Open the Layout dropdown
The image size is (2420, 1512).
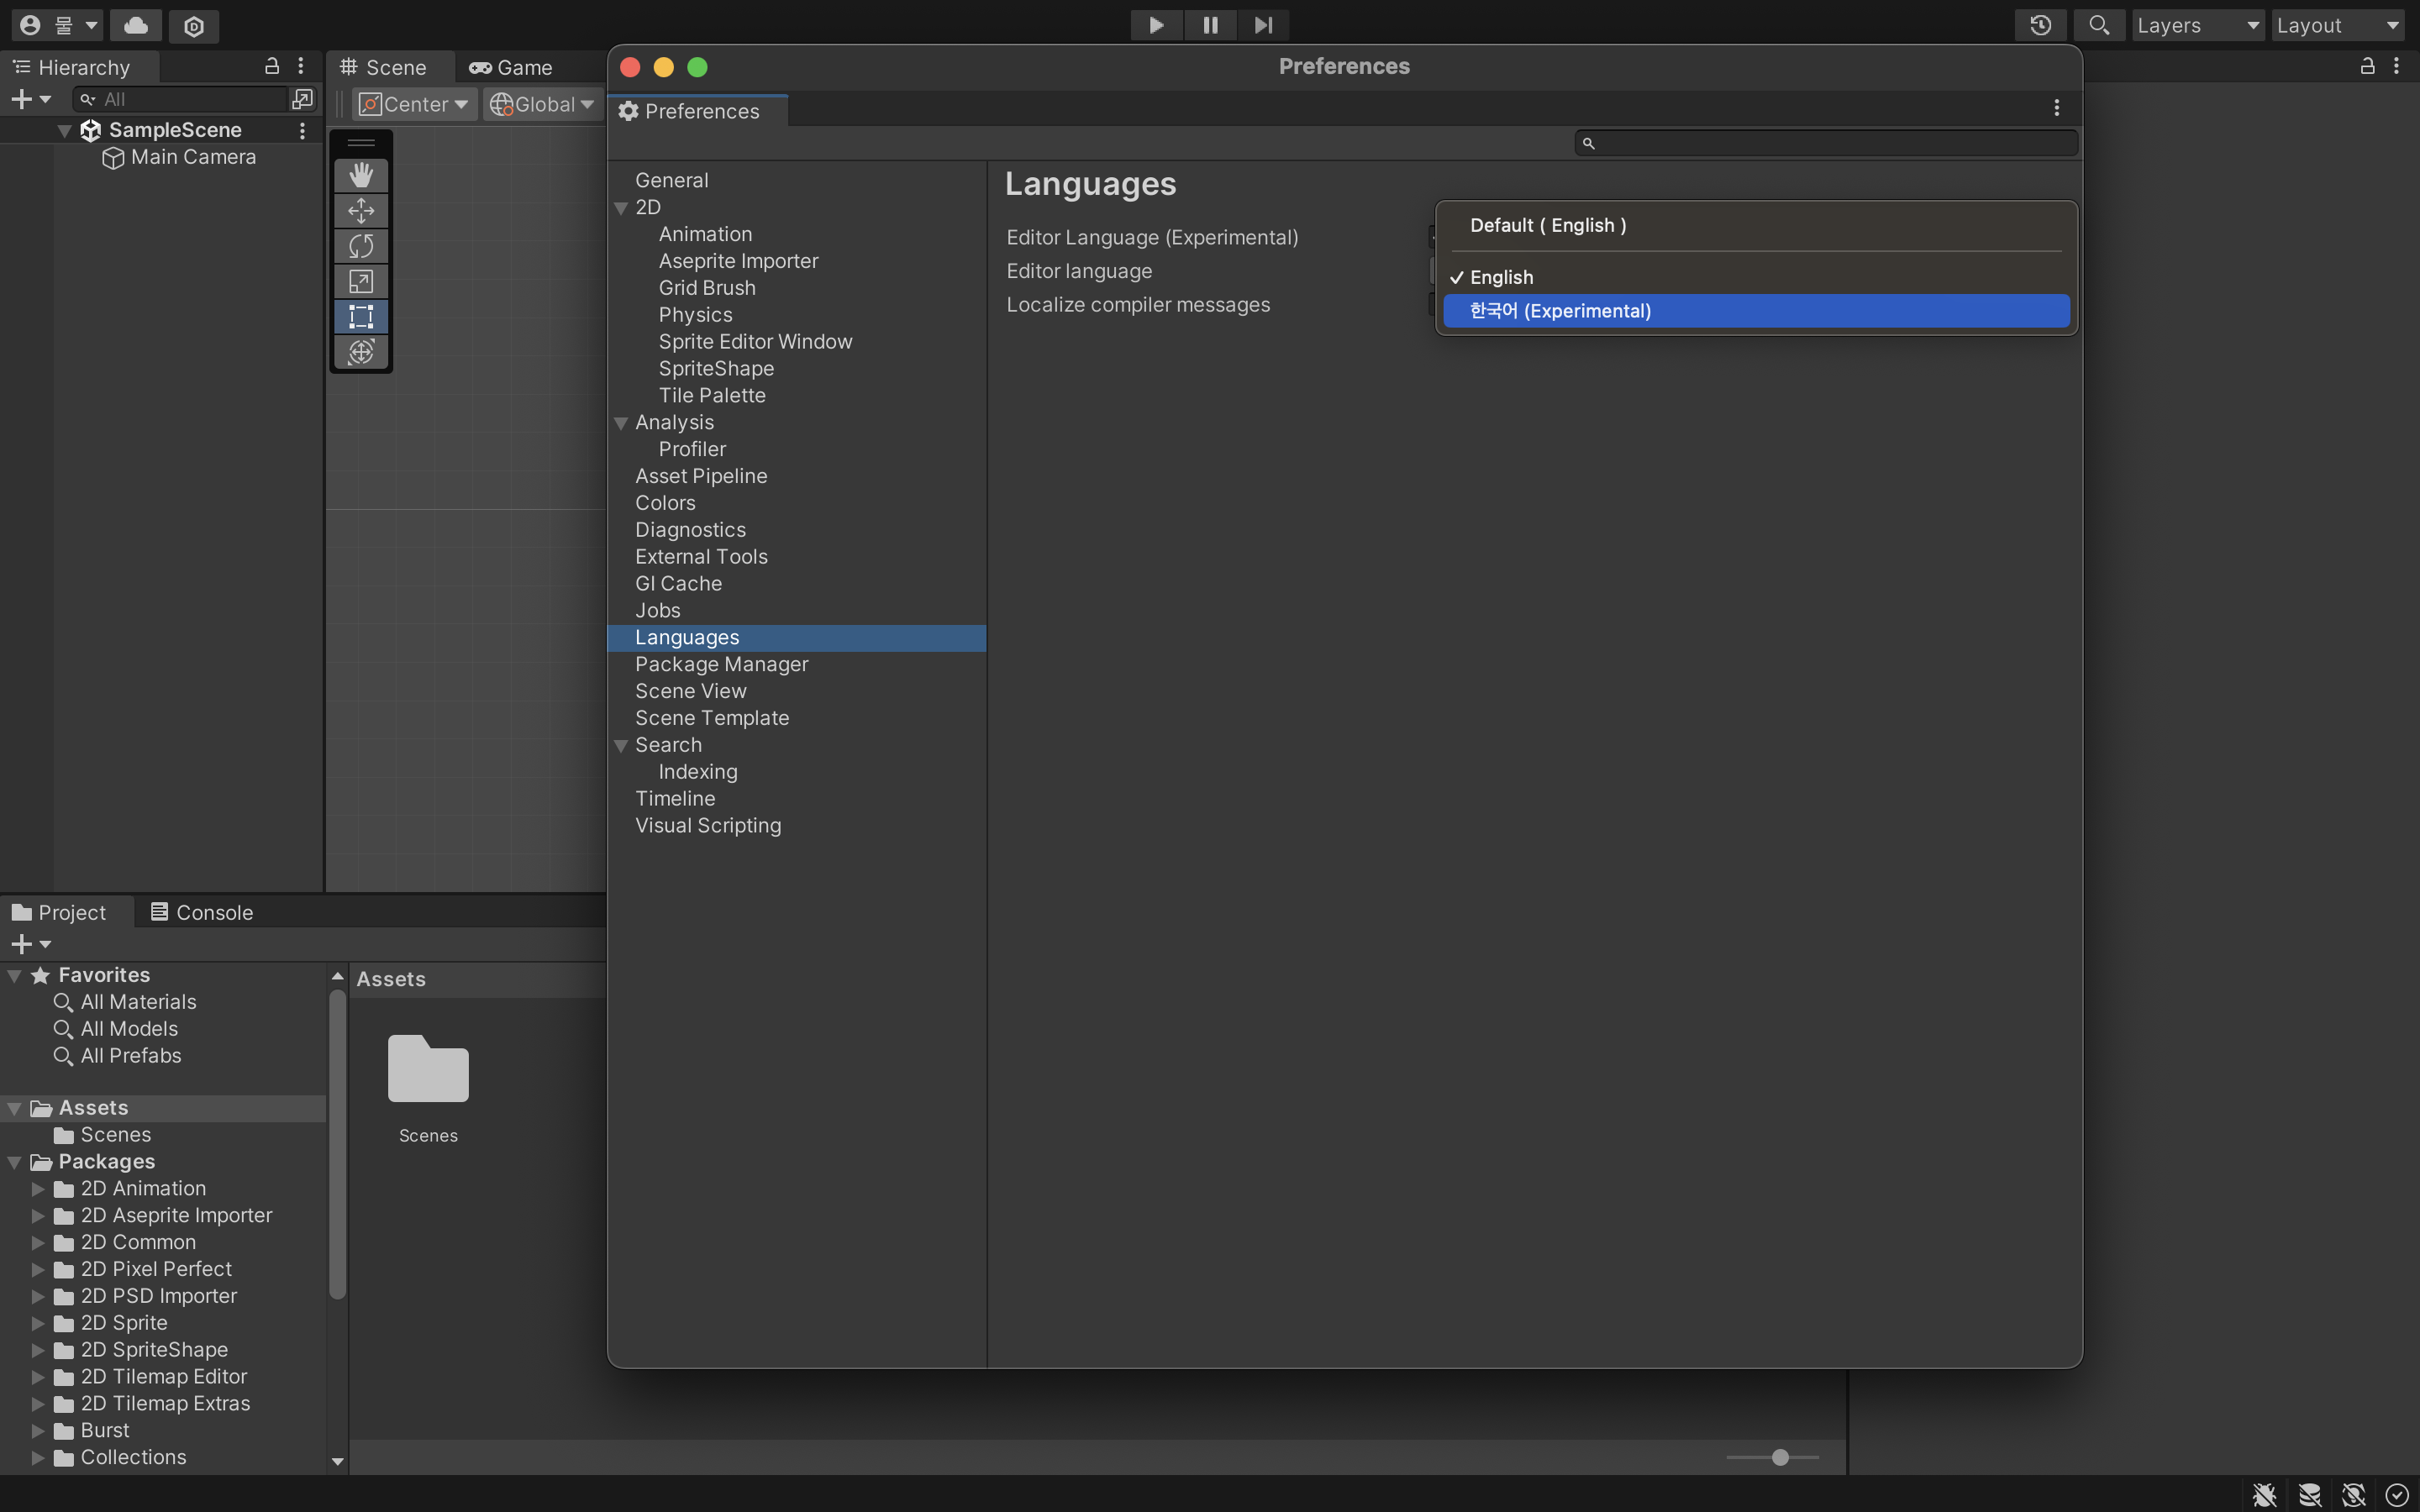tap(2338, 25)
